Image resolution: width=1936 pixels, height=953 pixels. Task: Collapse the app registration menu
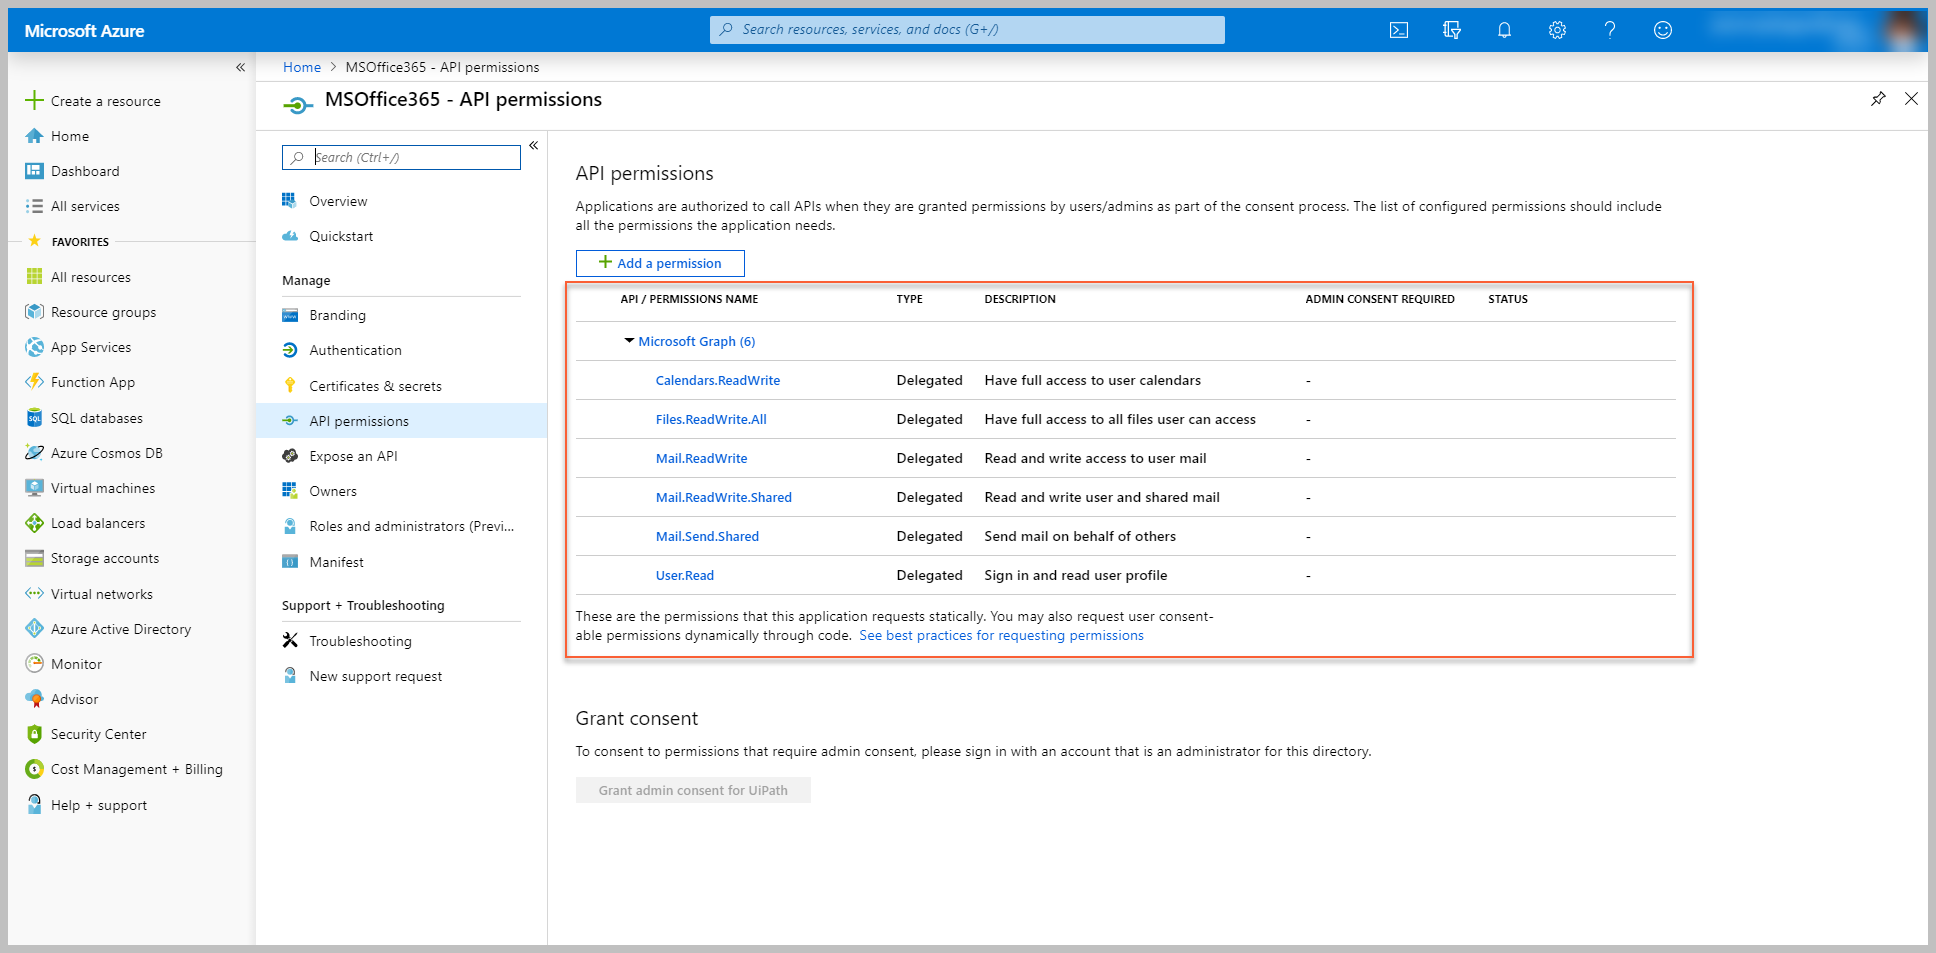(534, 146)
